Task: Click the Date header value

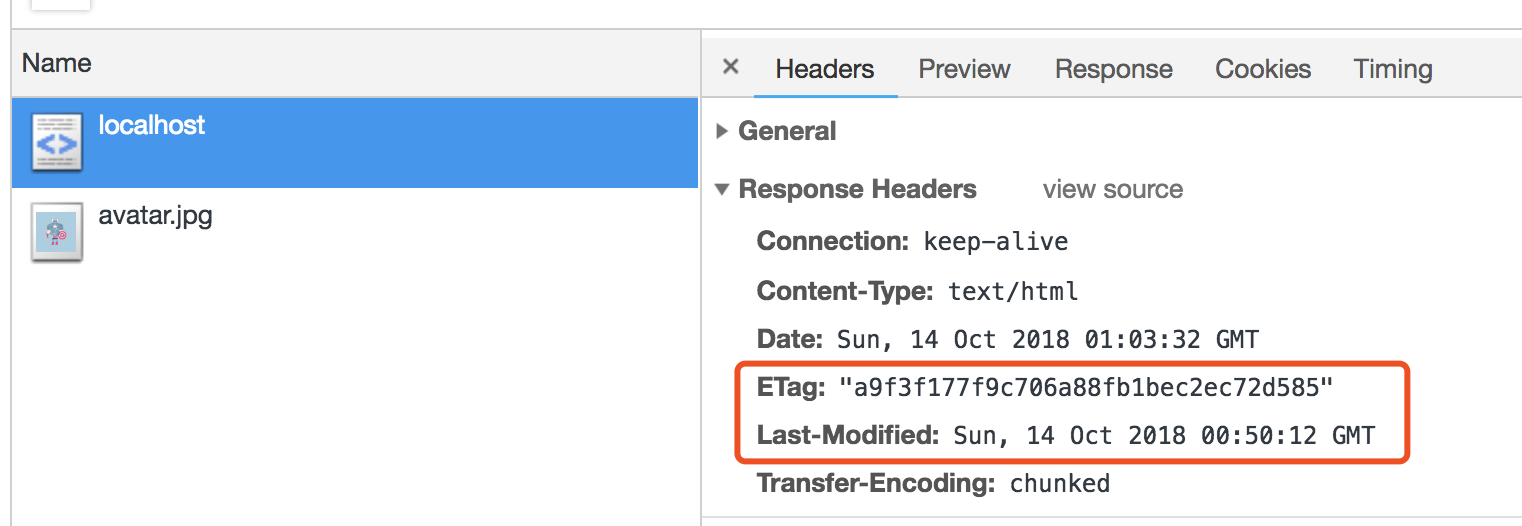Action: click(x=1047, y=339)
